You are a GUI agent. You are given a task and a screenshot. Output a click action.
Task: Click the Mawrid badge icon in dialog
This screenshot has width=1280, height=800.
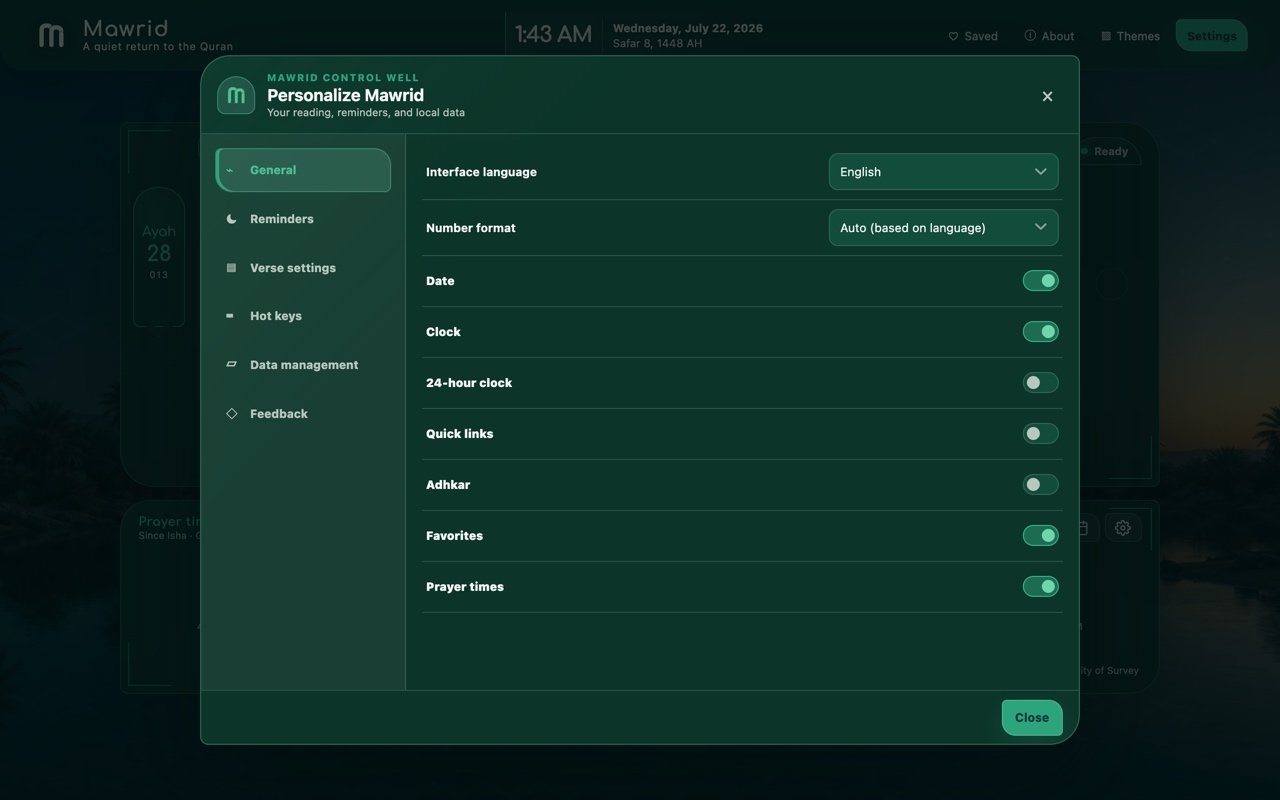click(236, 96)
